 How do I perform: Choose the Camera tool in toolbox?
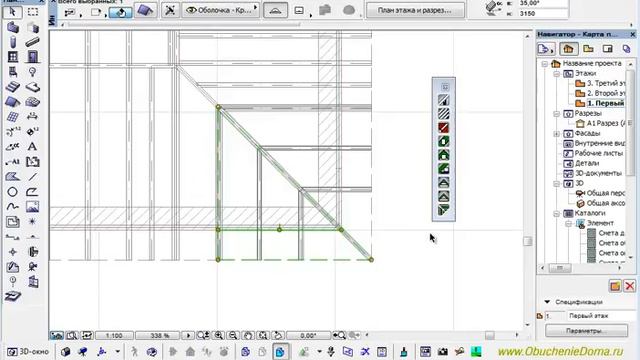[33, 267]
